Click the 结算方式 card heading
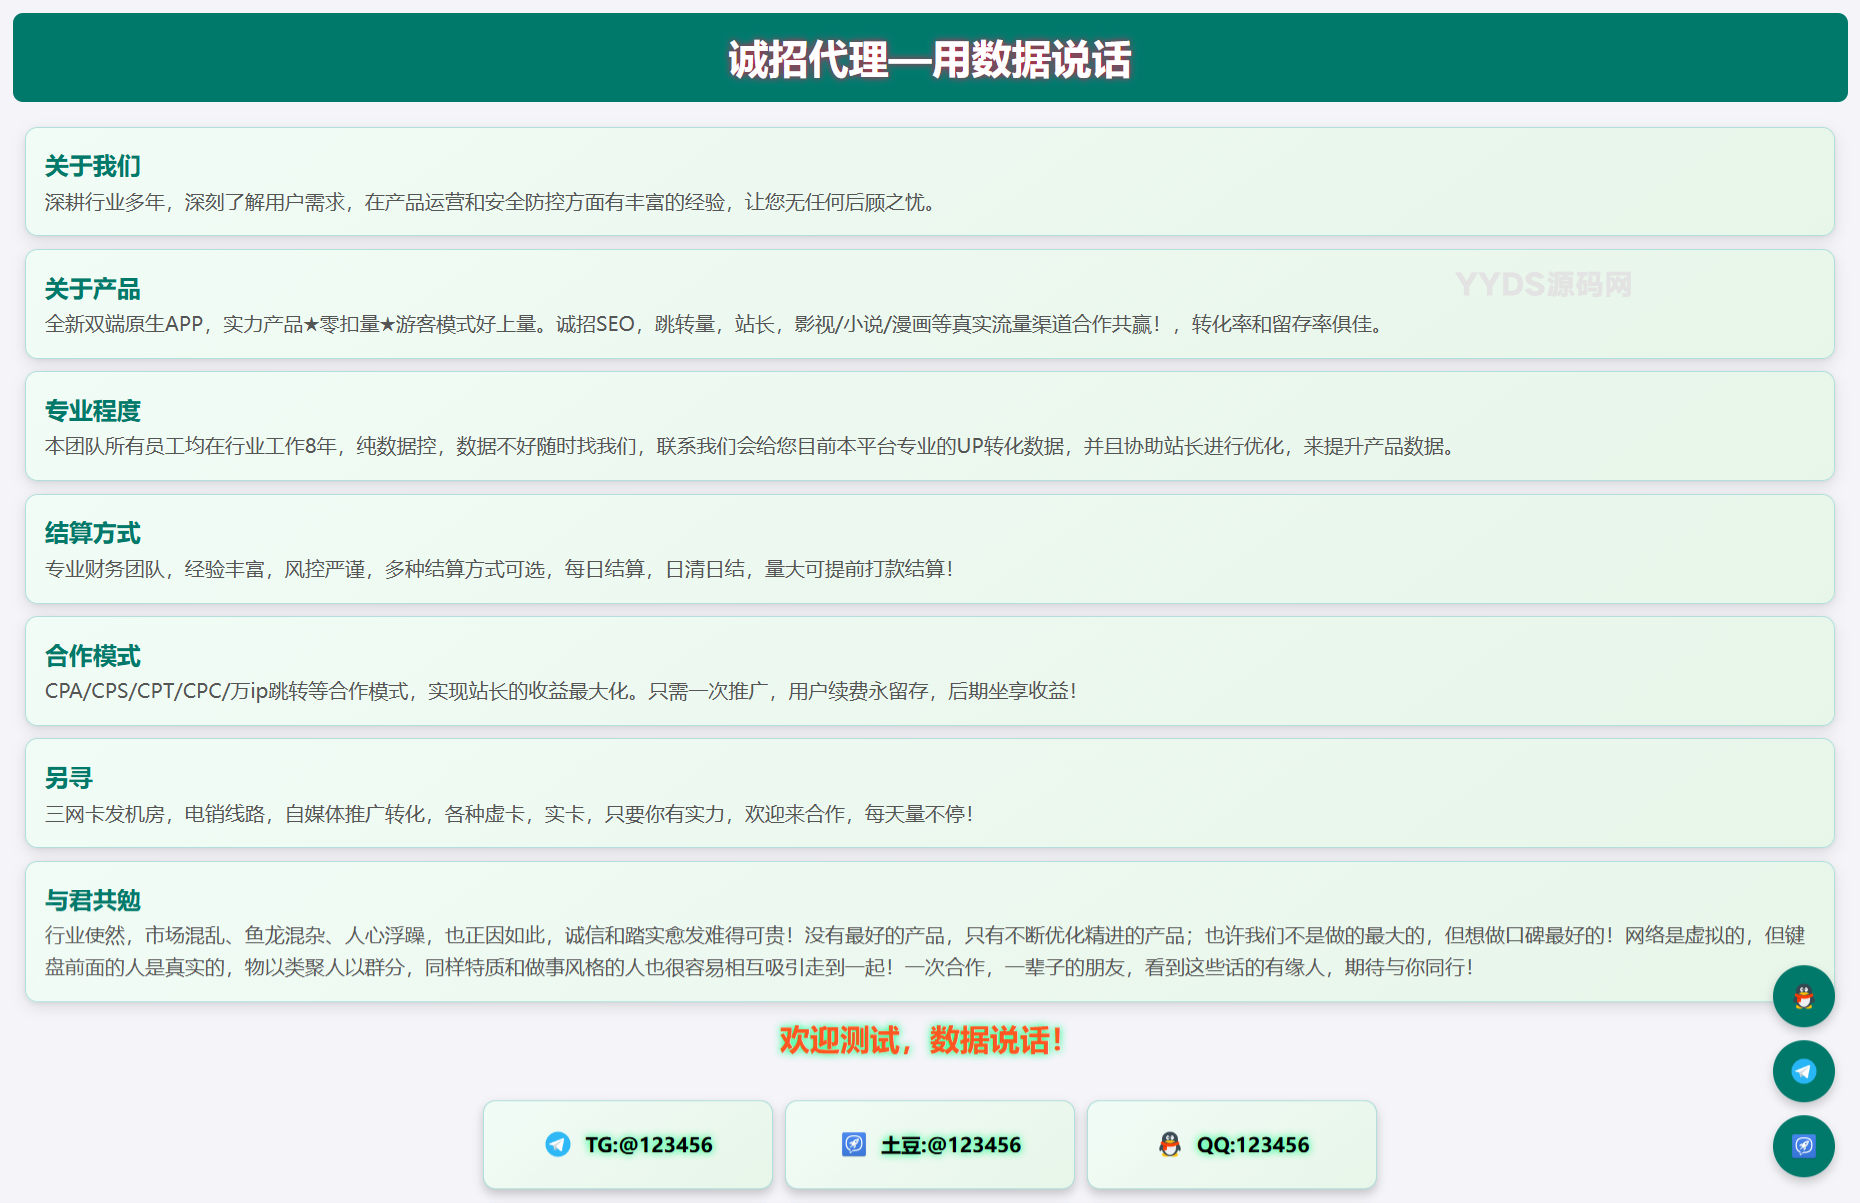 (93, 533)
